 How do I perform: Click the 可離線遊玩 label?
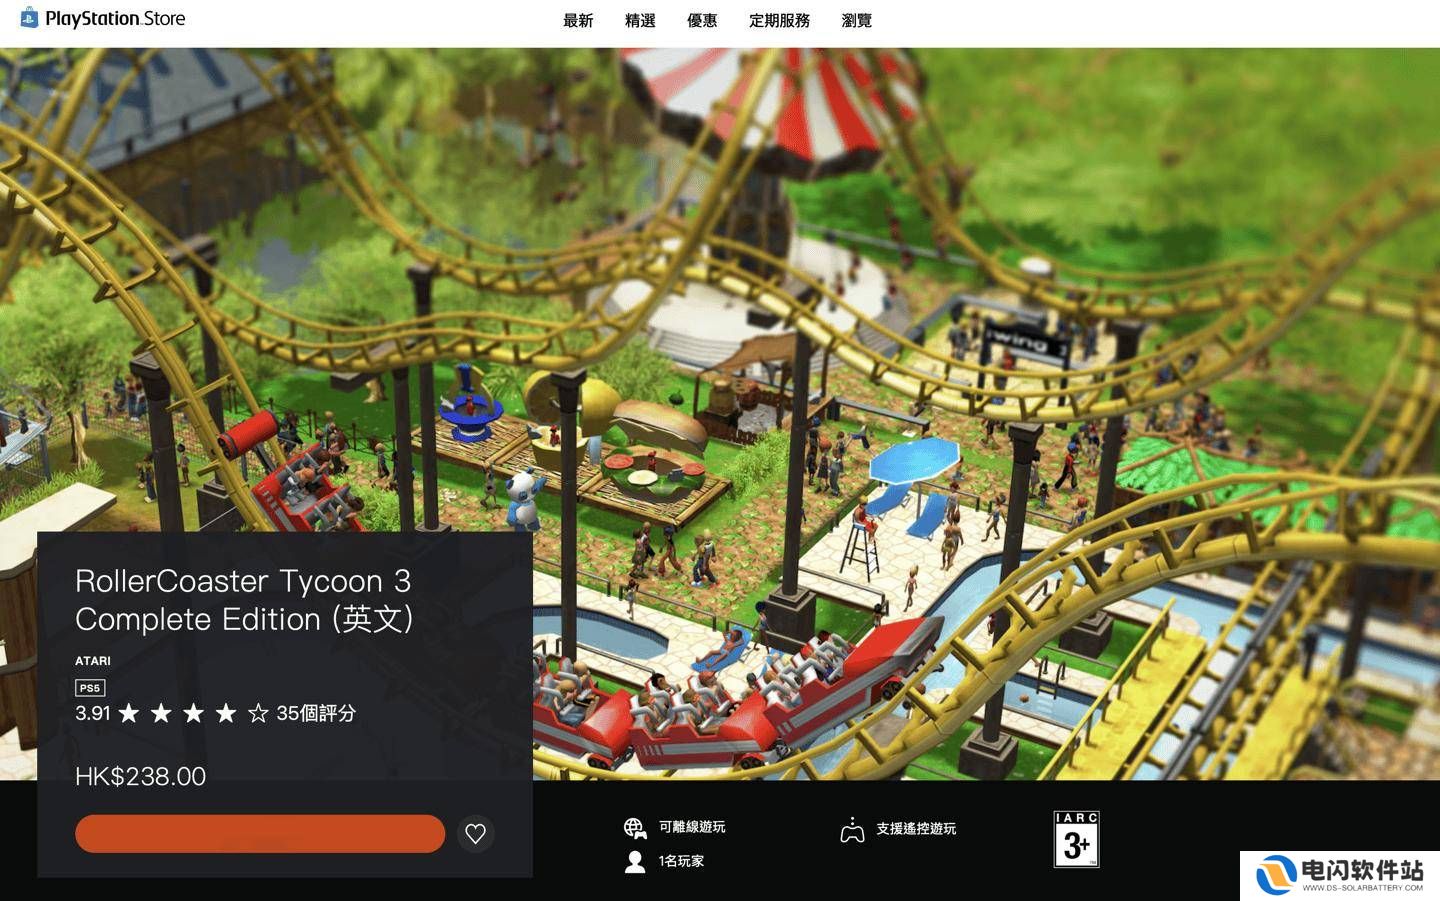[x=692, y=827]
